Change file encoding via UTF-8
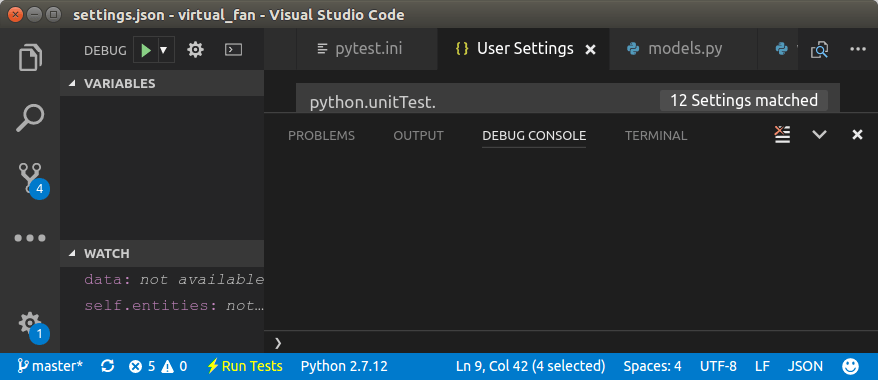This screenshot has width=878, height=380. click(718, 367)
